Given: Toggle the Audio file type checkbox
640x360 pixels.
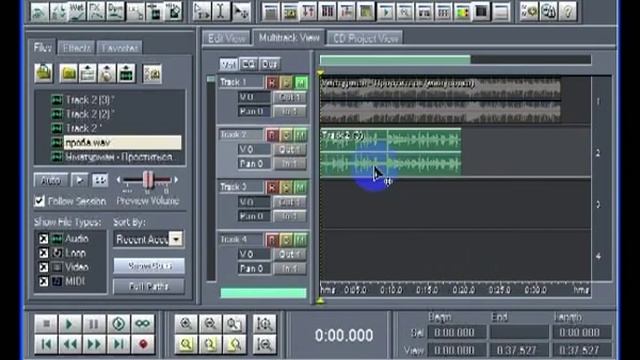Looking at the screenshot, I should coord(43,238).
